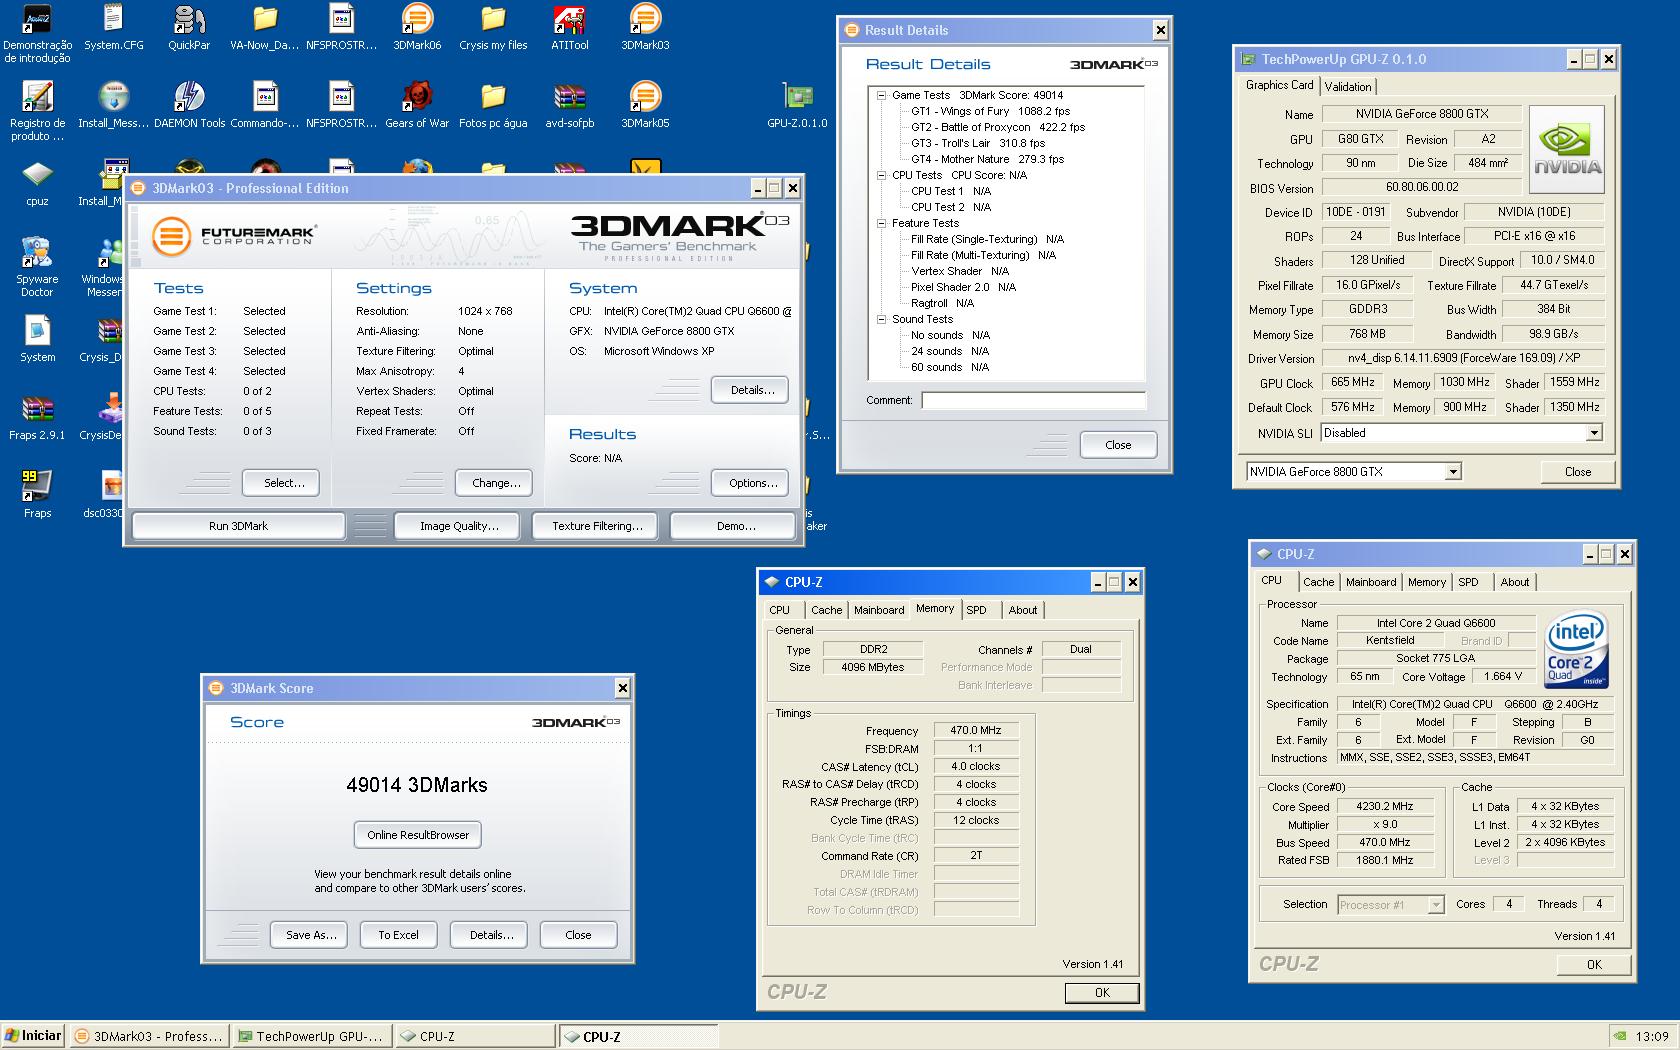The image size is (1680, 1050).
Task: Open the Spyware Doctor desktop icon
Action: pyautogui.click(x=37, y=267)
